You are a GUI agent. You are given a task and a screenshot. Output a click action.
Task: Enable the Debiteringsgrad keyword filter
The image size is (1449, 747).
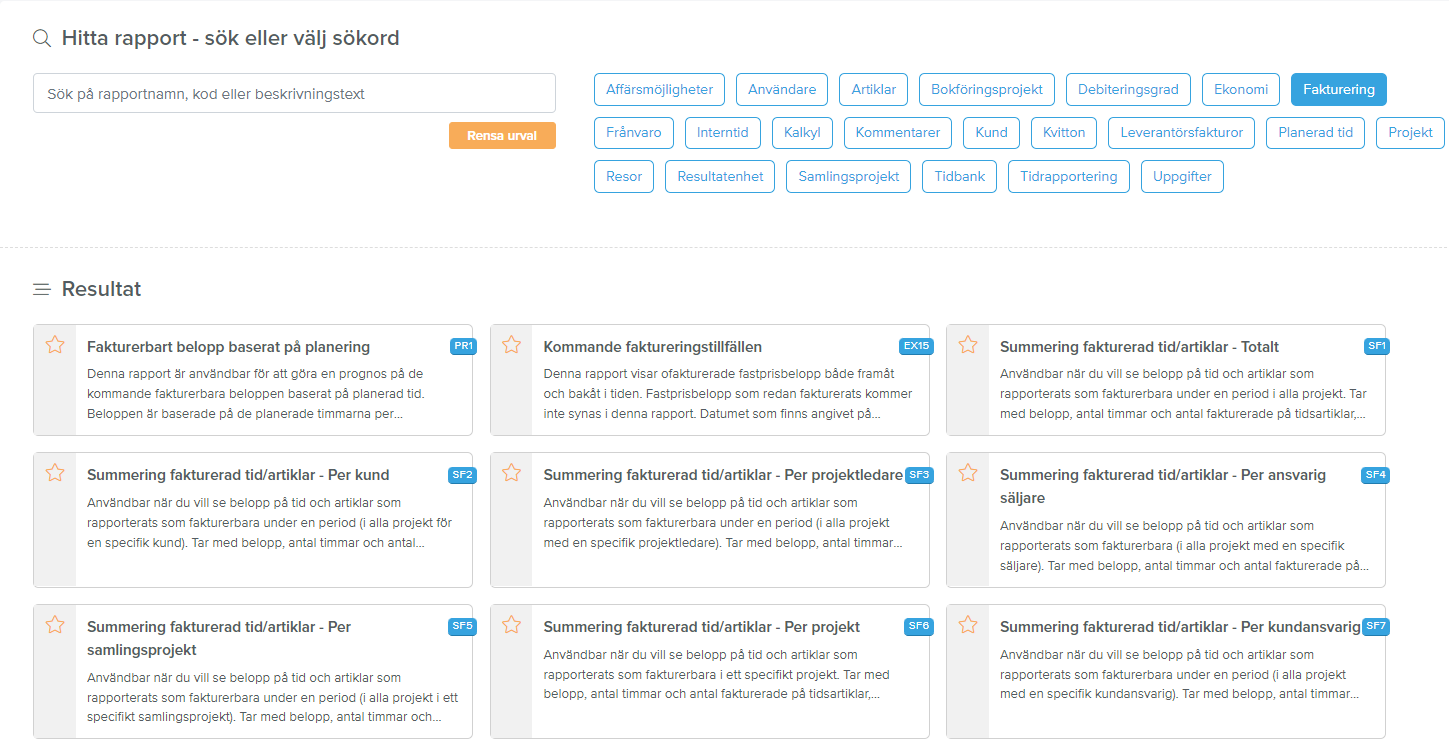point(1128,89)
